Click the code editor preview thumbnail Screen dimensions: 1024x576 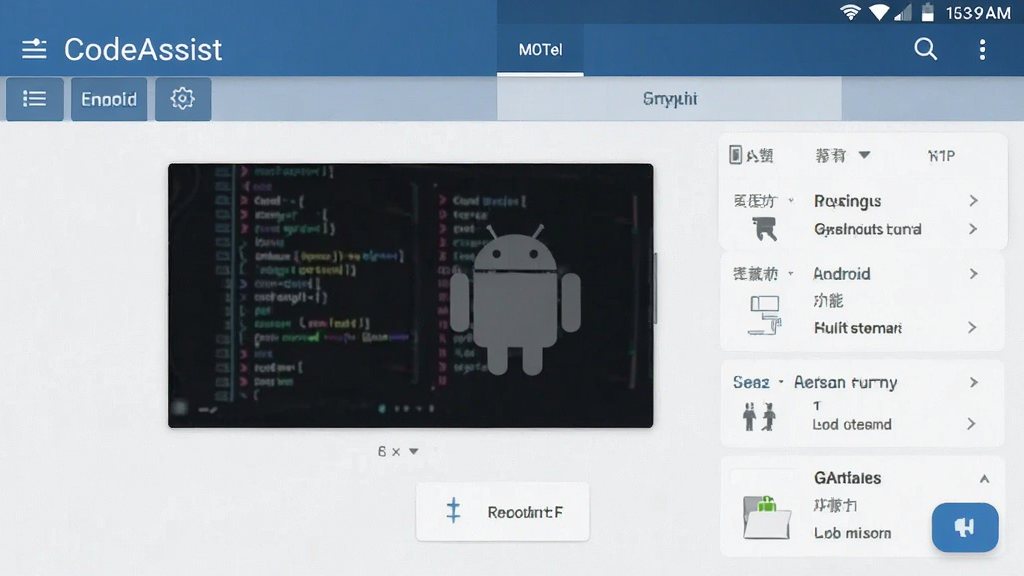[x=411, y=296]
